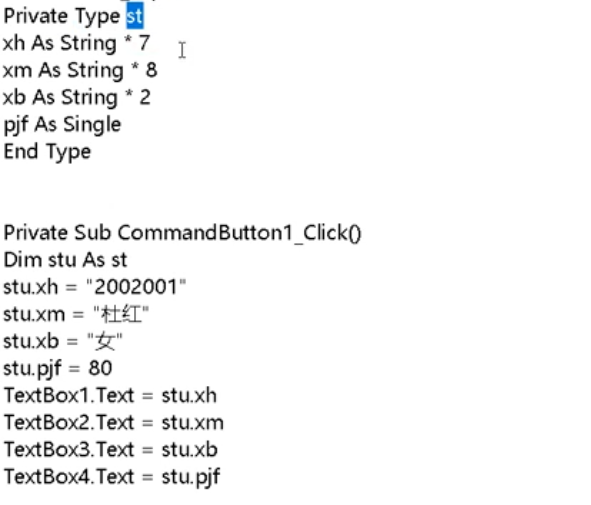Click the value 80 in stu.pjf line
The width and height of the screenshot is (591, 505).
point(100,368)
